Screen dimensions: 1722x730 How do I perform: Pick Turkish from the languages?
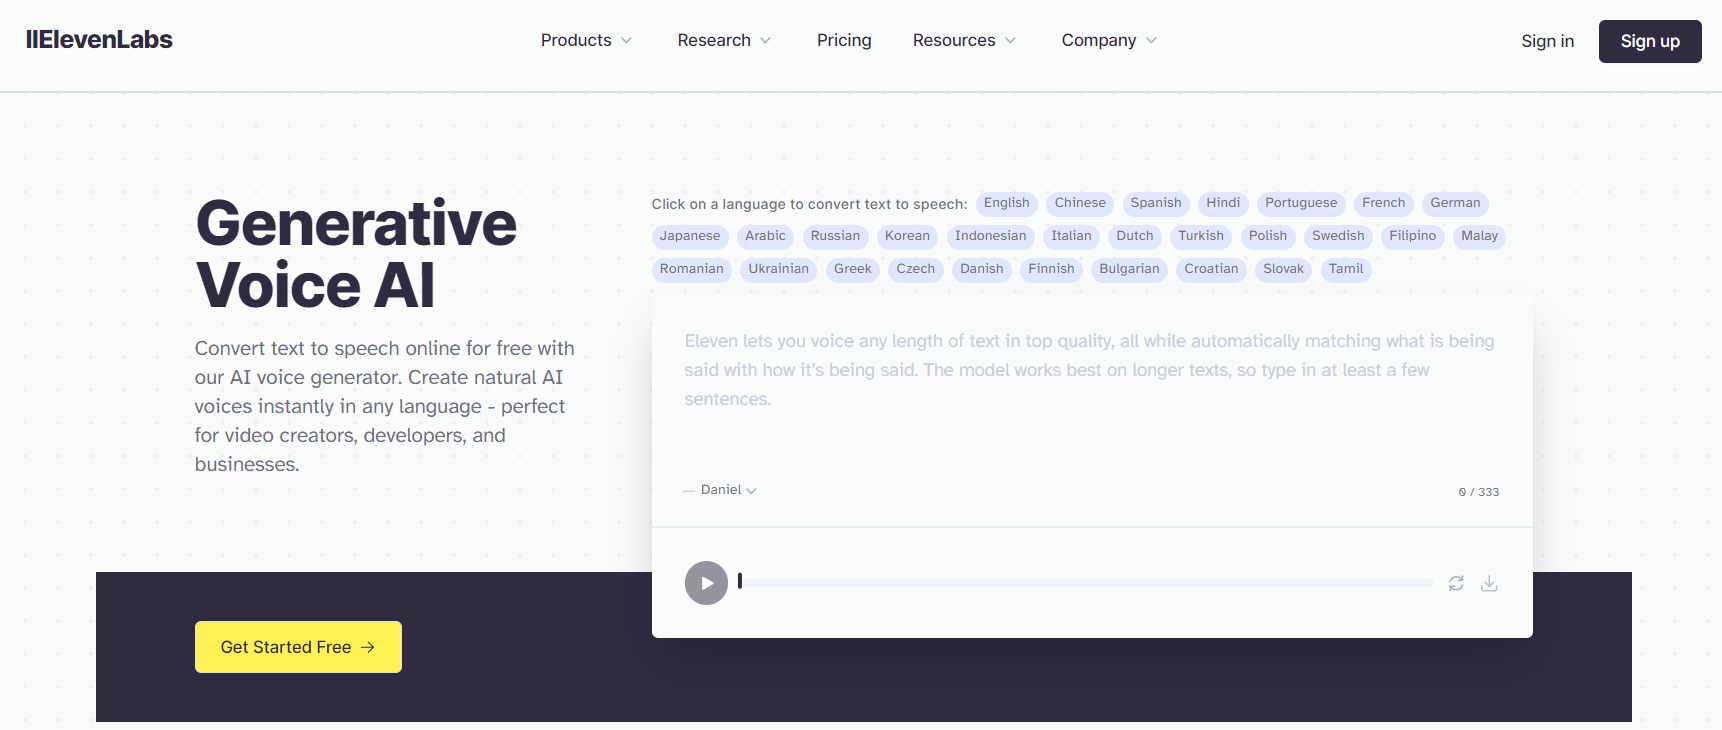point(1201,236)
